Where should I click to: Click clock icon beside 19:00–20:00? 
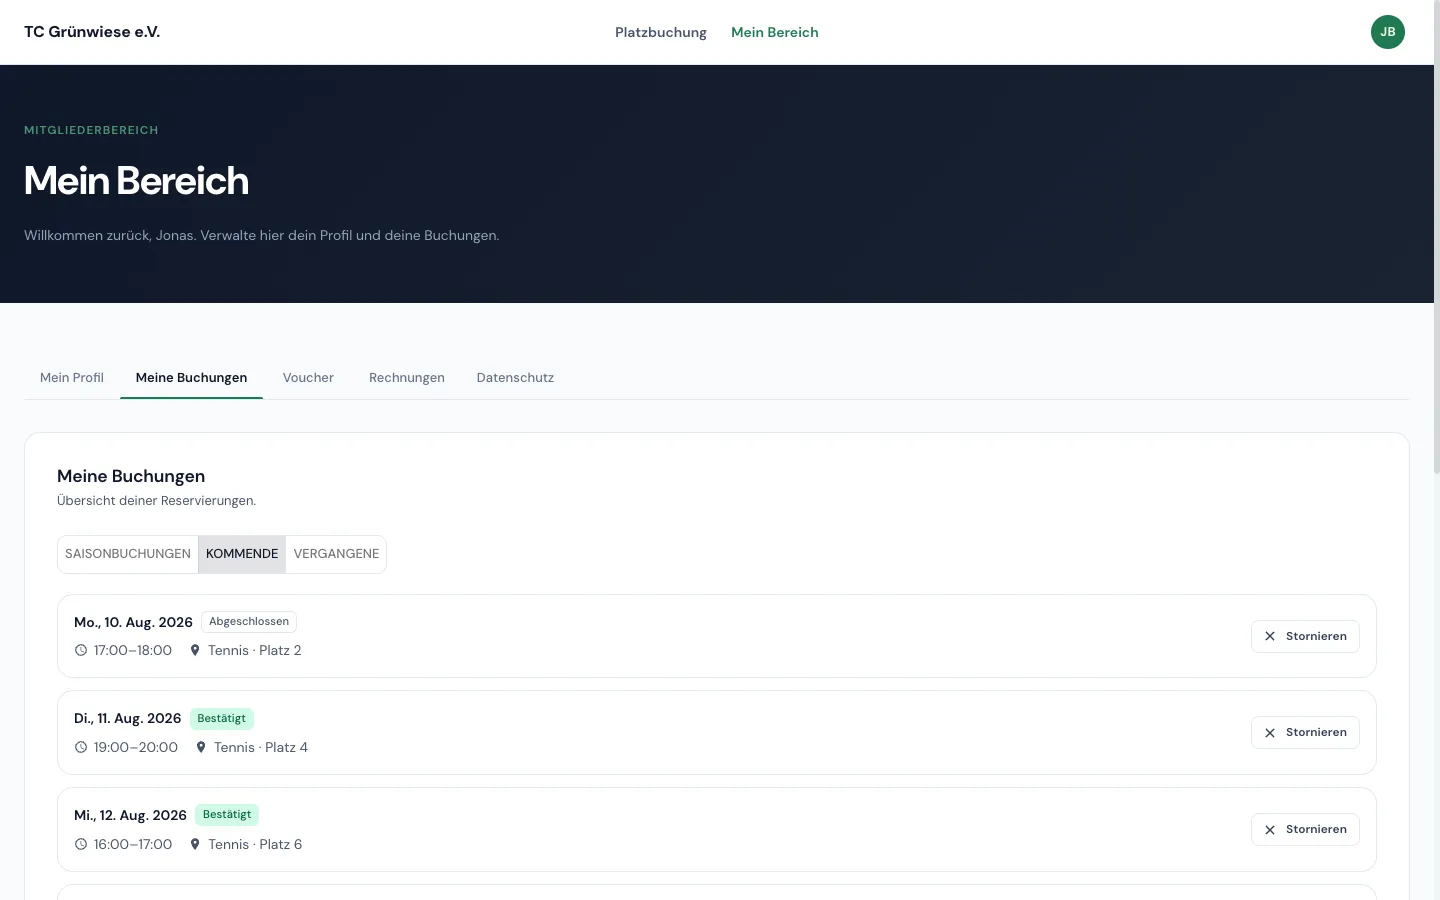(x=81, y=747)
